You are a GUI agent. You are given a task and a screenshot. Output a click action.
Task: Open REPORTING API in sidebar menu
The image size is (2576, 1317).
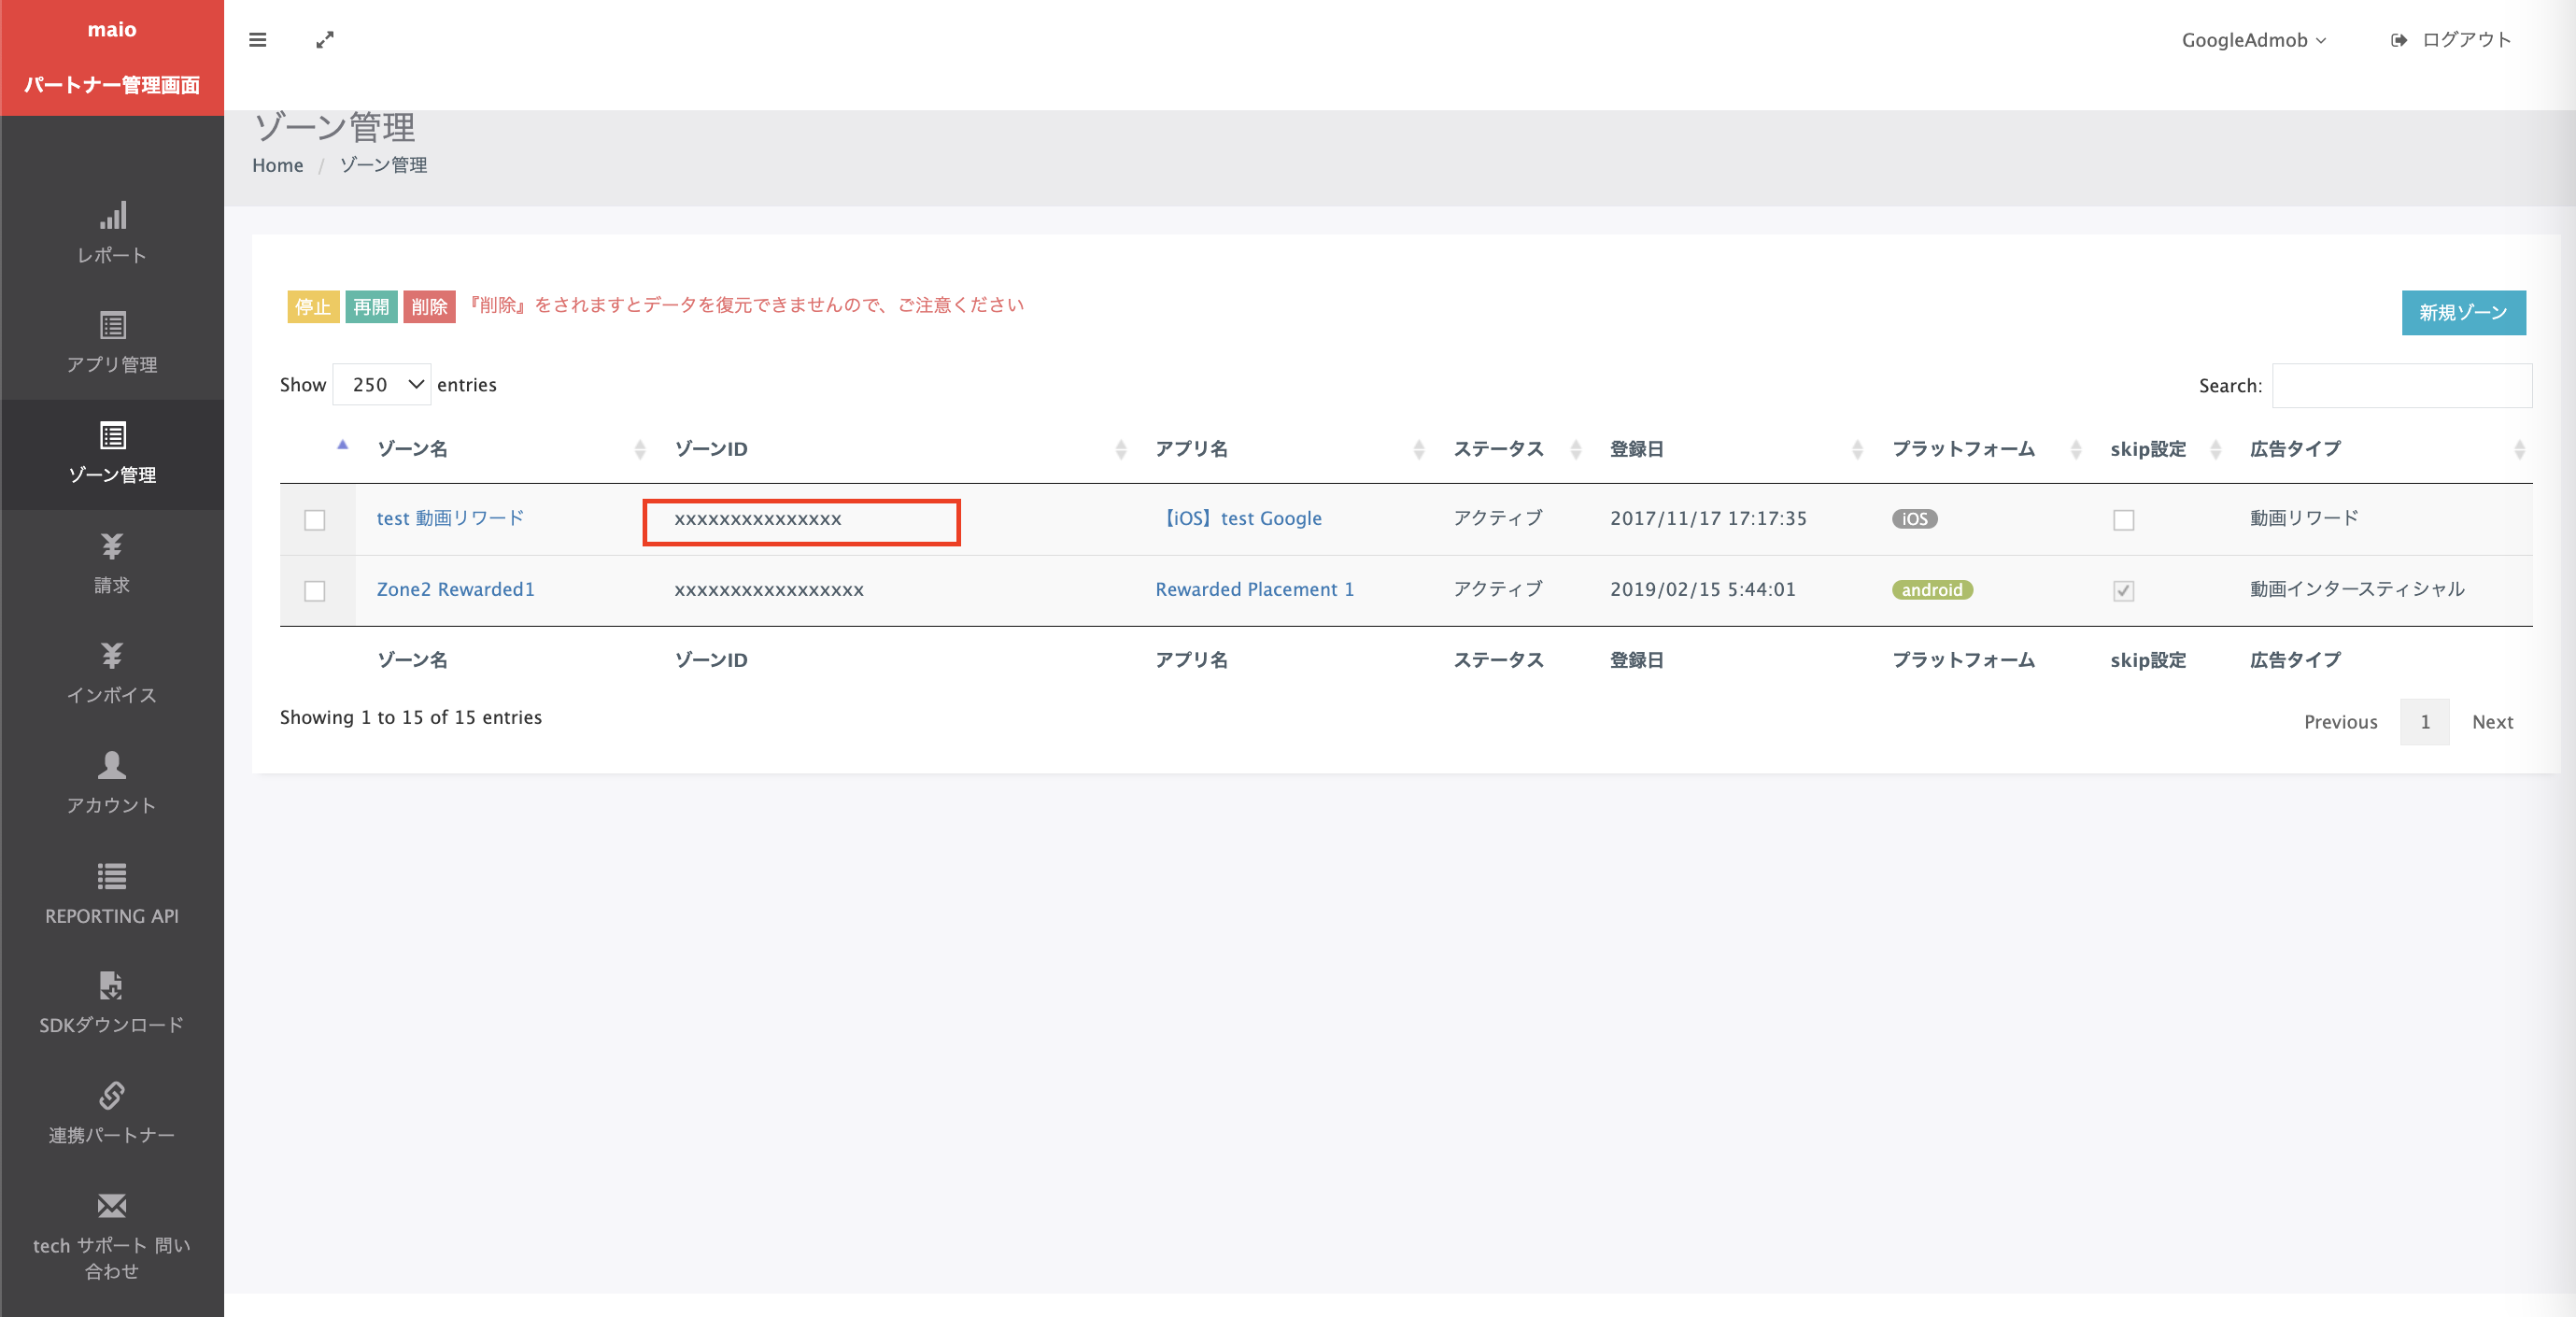[112, 915]
